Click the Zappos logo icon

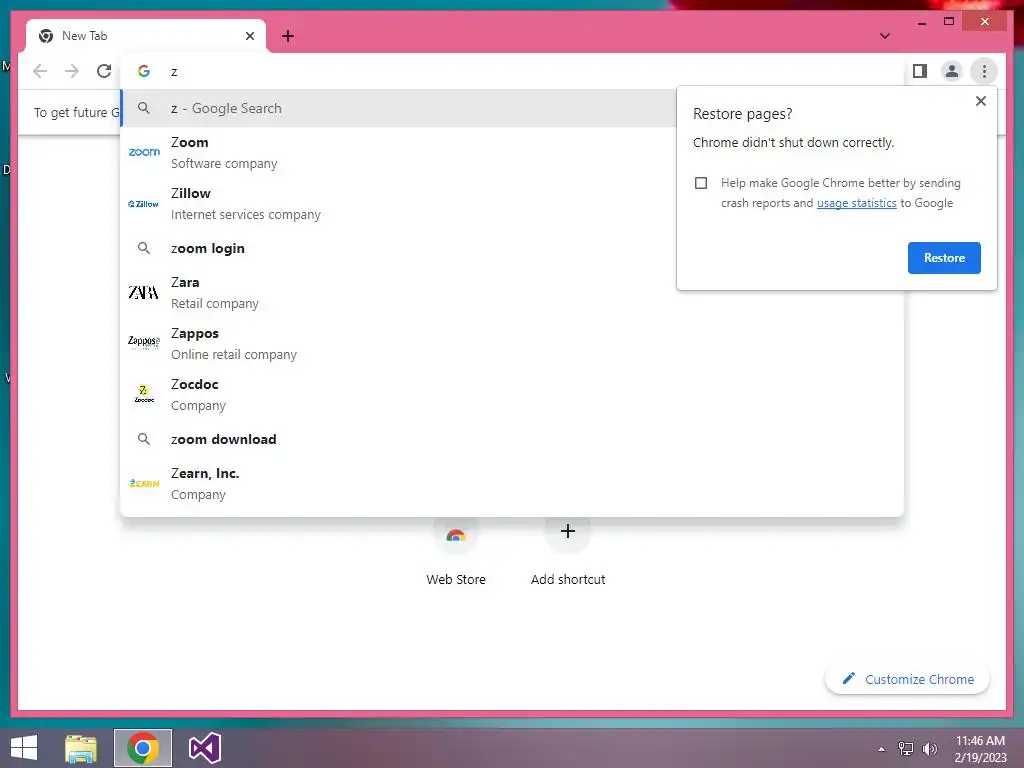point(144,342)
